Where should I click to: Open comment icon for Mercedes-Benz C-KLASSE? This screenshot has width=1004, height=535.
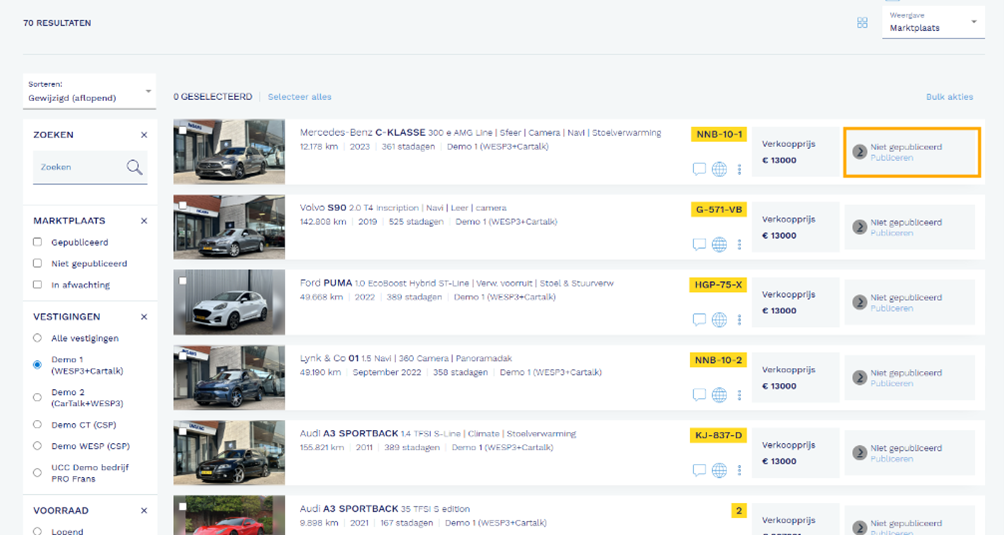pyautogui.click(x=699, y=169)
